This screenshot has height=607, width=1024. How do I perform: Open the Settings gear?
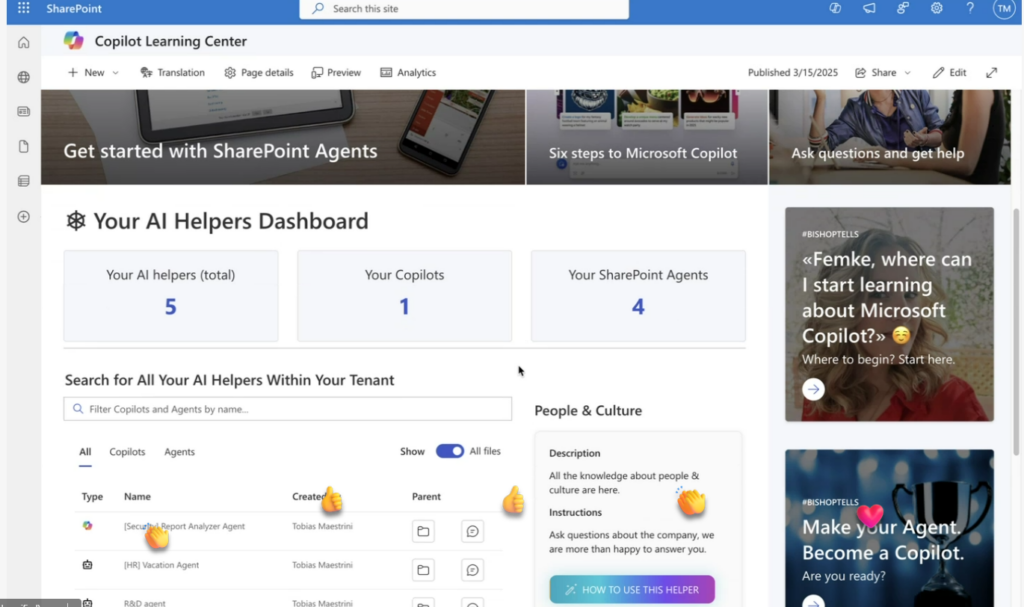[x=936, y=8]
